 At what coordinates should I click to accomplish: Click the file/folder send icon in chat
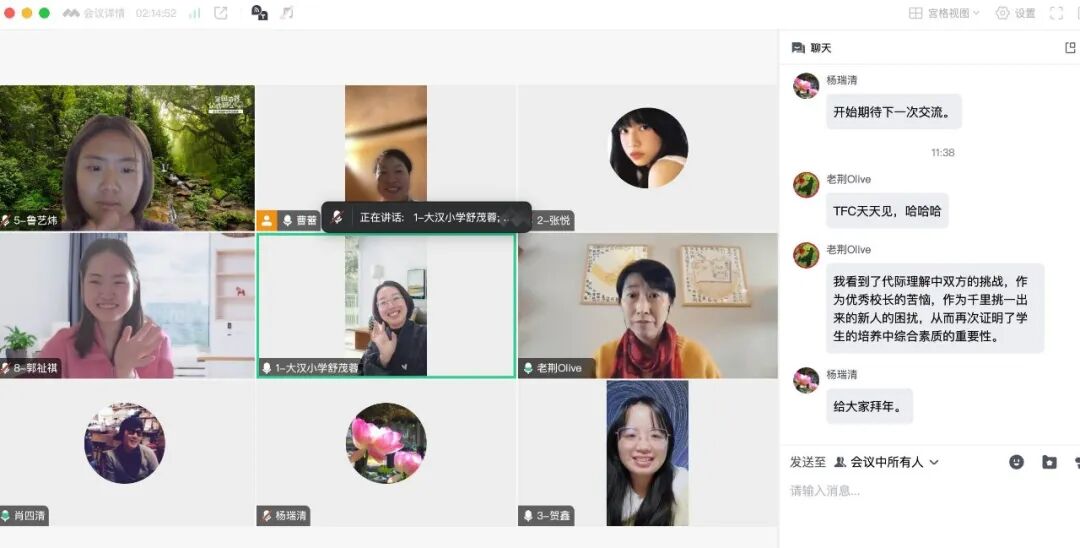coord(1049,462)
